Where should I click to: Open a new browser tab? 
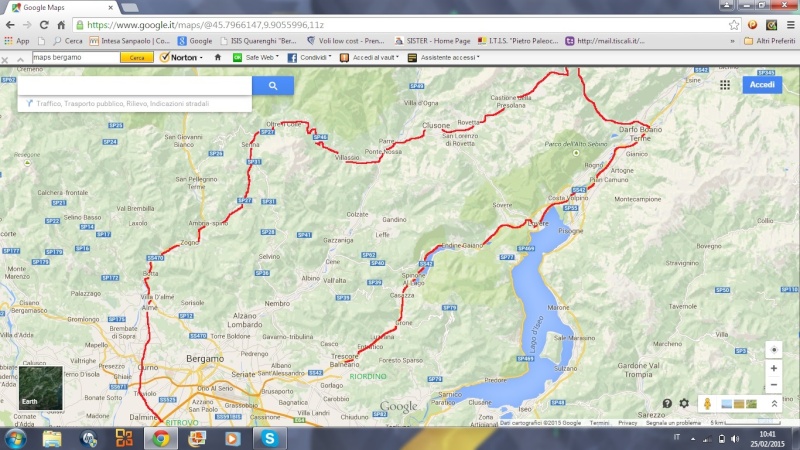[130, 8]
